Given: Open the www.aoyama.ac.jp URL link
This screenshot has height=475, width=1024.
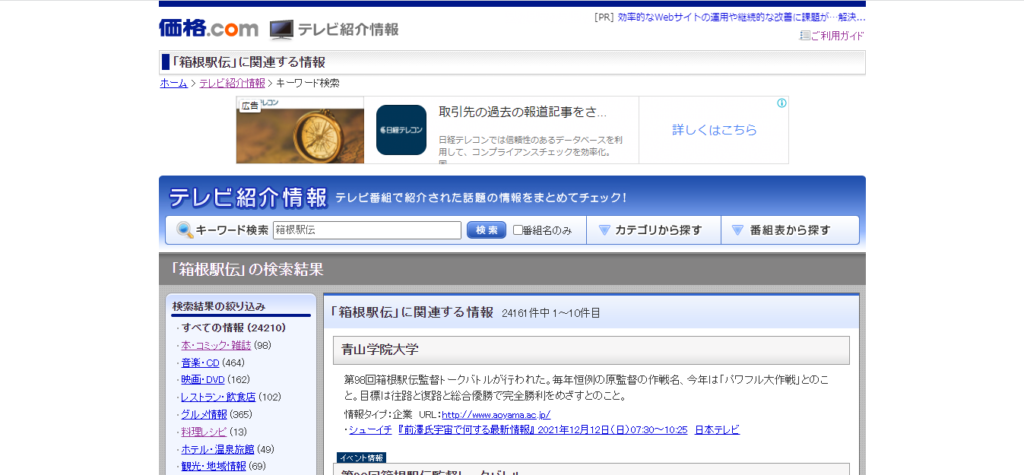Looking at the screenshot, I should pos(496,414).
